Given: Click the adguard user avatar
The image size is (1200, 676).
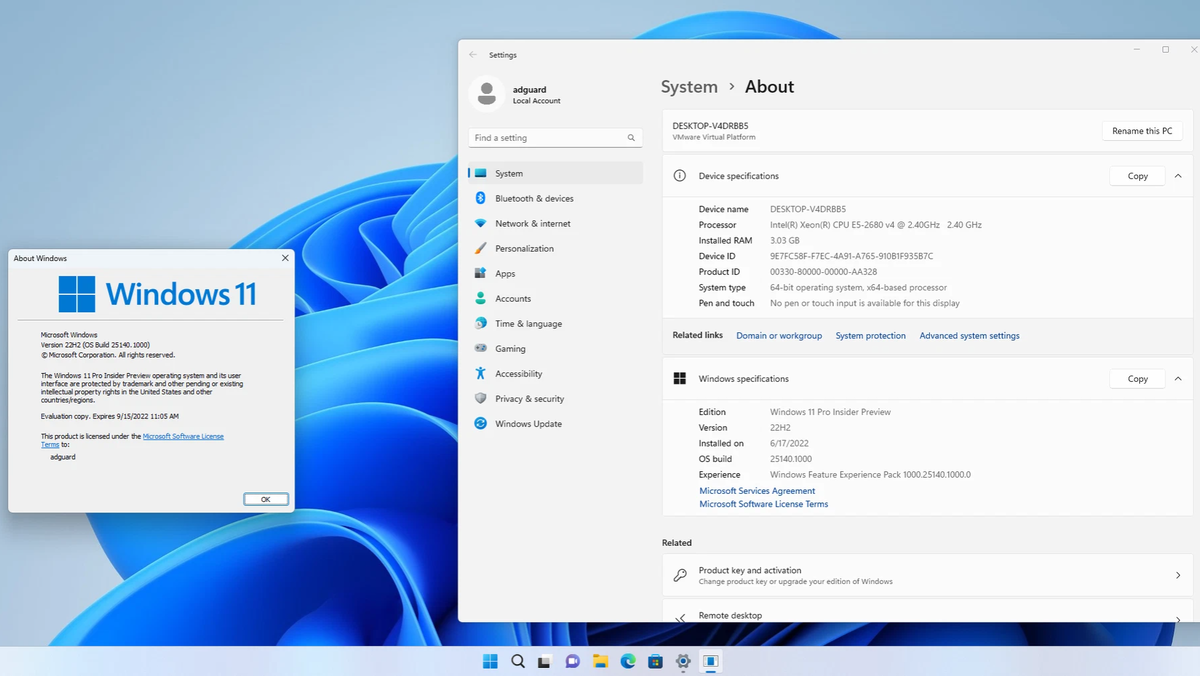Looking at the screenshot, I should [487, 93].
